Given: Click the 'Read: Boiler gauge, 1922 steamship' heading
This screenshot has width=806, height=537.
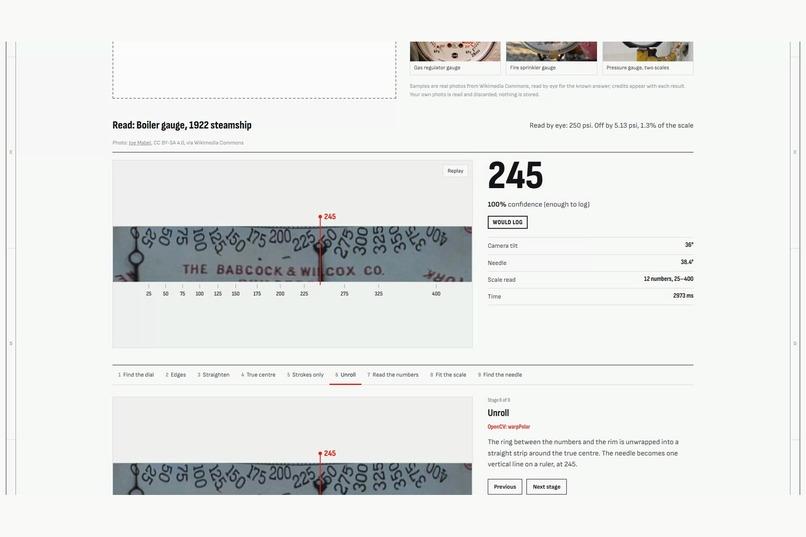Looking at the screenshot, I should tap(182, 125).
